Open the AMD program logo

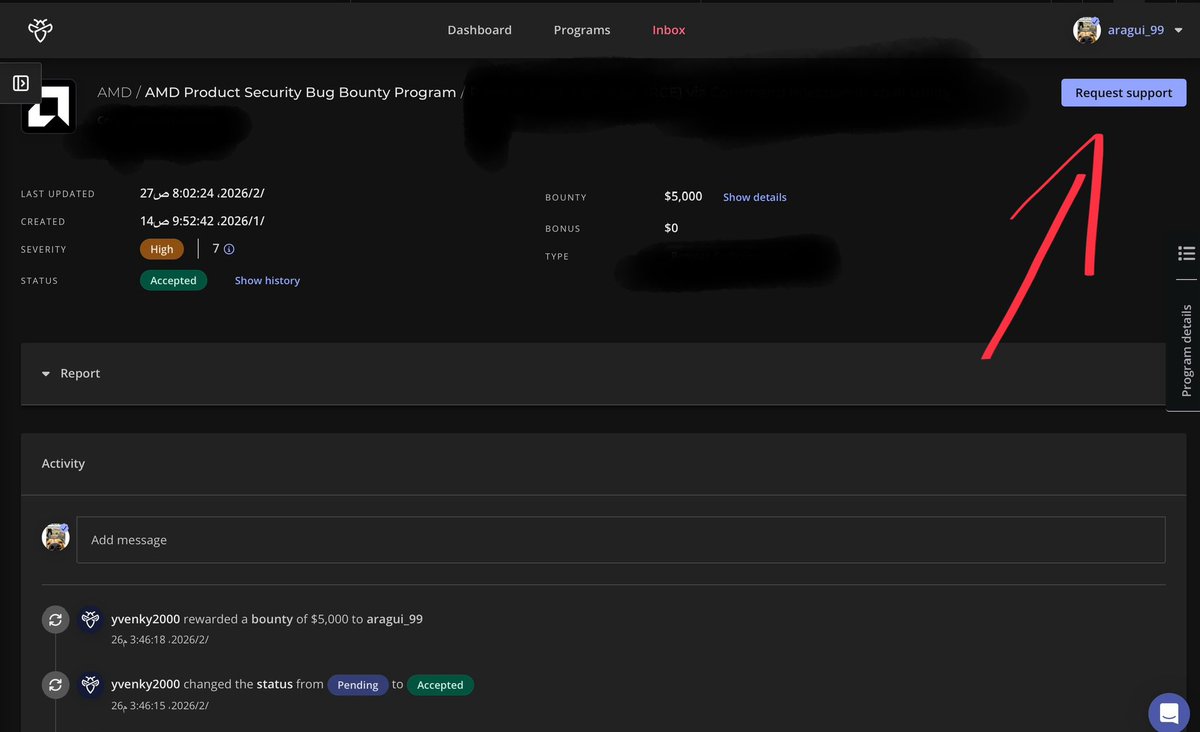[48, 106]
